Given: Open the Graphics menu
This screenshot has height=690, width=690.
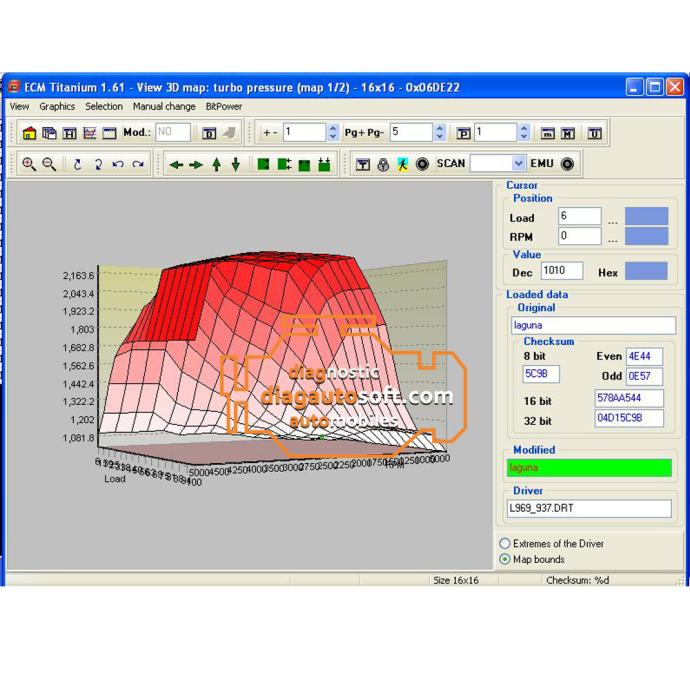Looking at the screenshot, I should coord(57,106).
